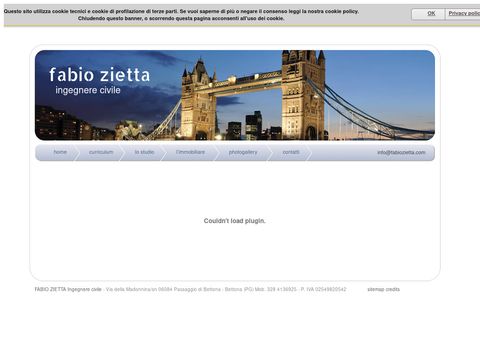The width and height of the screenshot is (480, 360).
Task: Click FABIO ZIETTA Ingegnere civile footer text
Action: (x=68, y=289)
